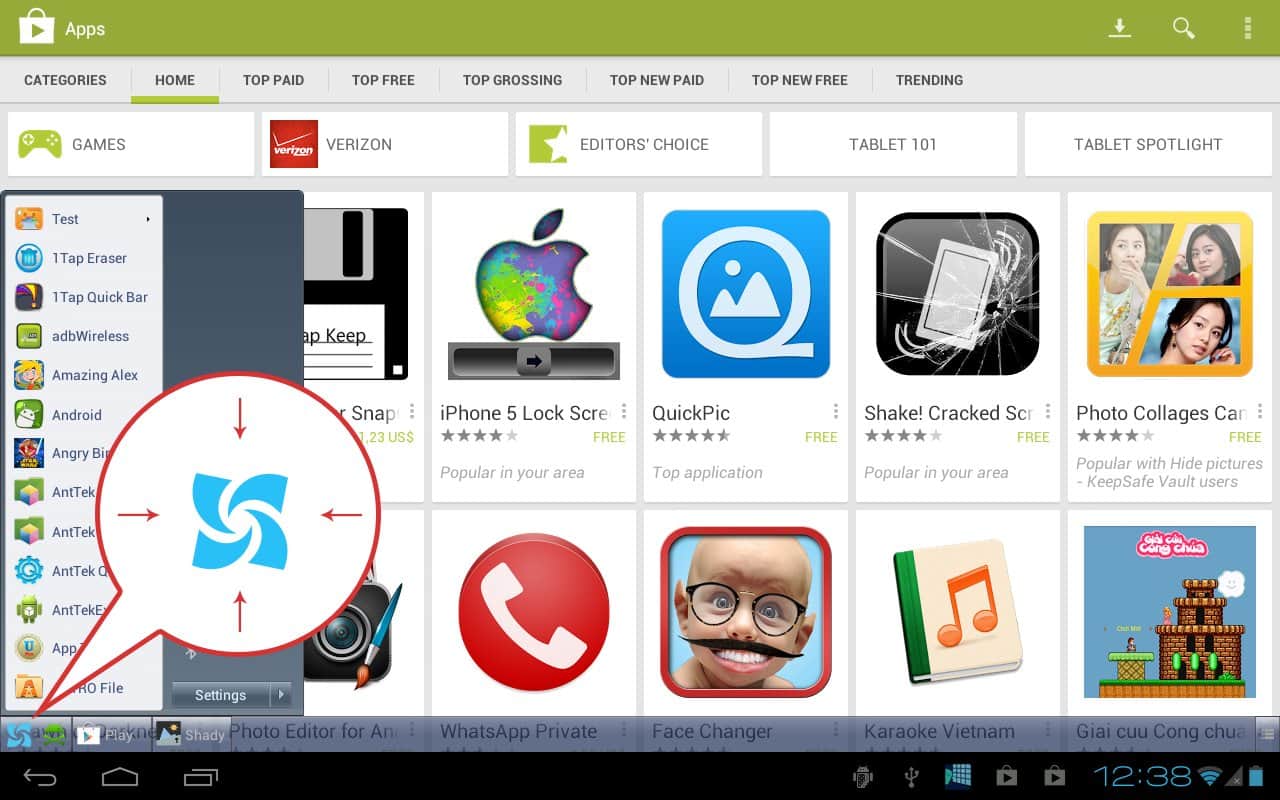The height and width of the screenshot is (800, 1280).
Task: Tap the Play Store bag logo
Action: 36,28
